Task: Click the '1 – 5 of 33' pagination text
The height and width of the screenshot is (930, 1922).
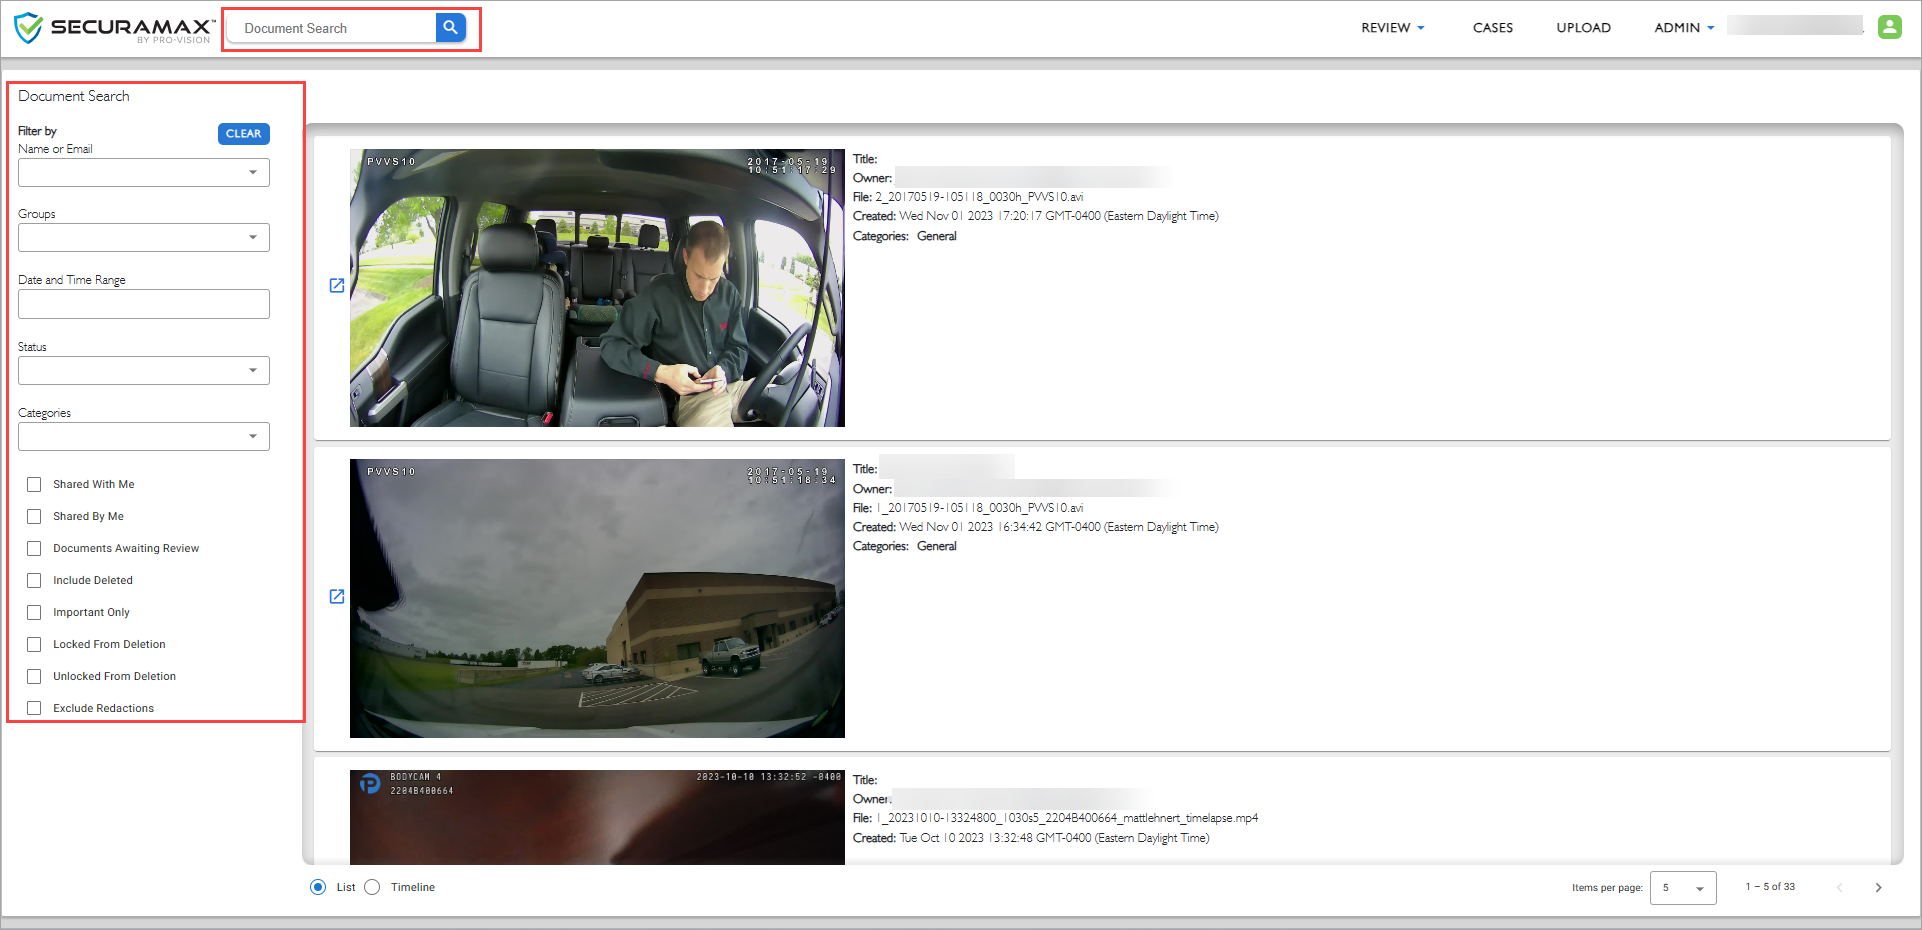Action: point(1770,887)
